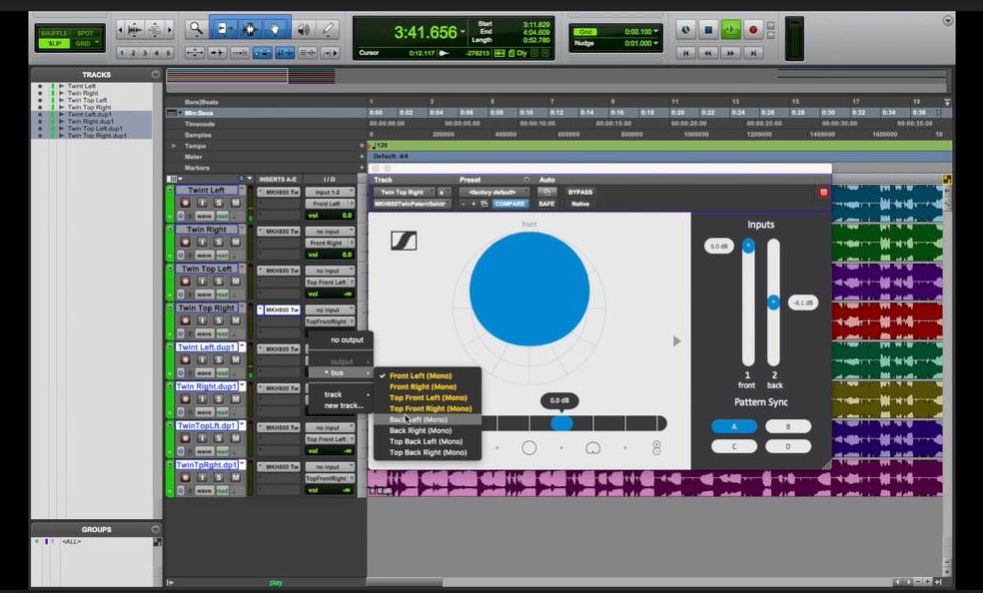Viewport: 983px width, 593px height.
Task: Click the Rewind transport button
Action: (708, 53)
